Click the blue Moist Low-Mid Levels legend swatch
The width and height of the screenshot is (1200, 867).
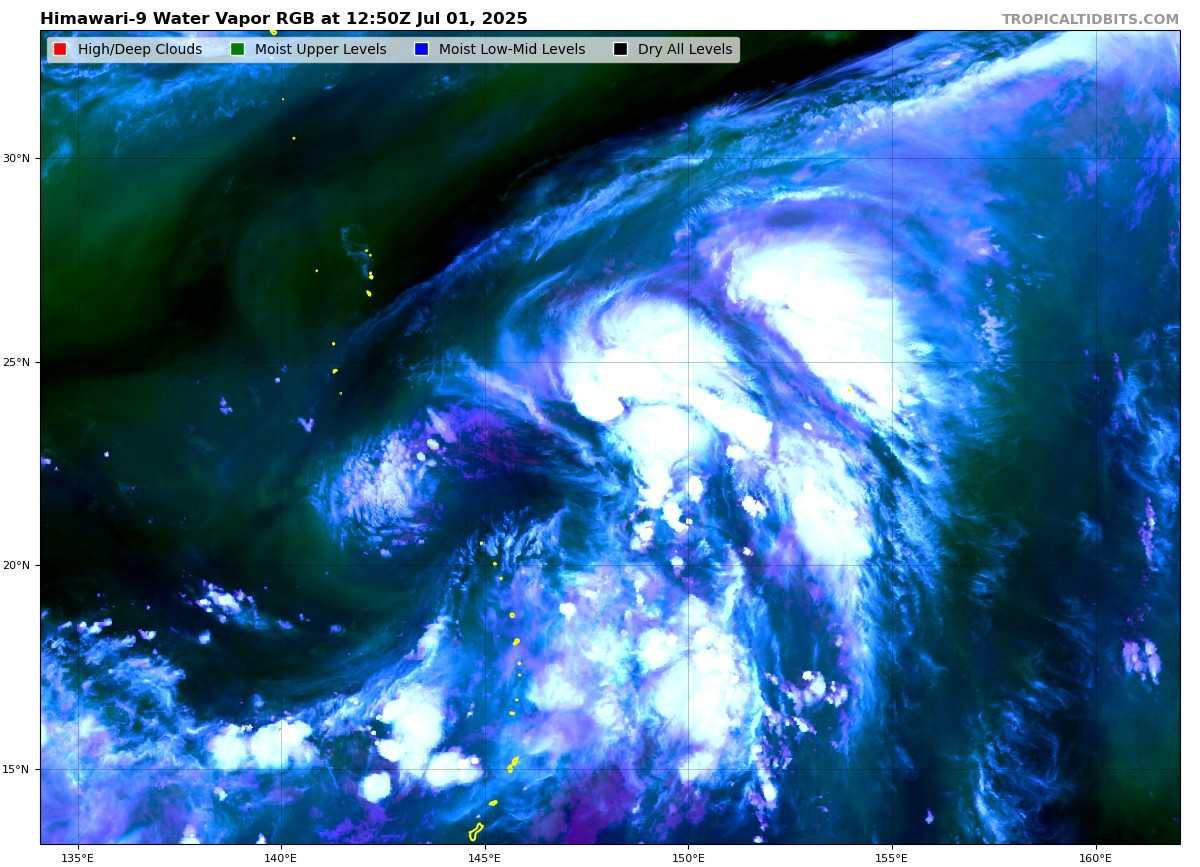[x=421, y=49]
